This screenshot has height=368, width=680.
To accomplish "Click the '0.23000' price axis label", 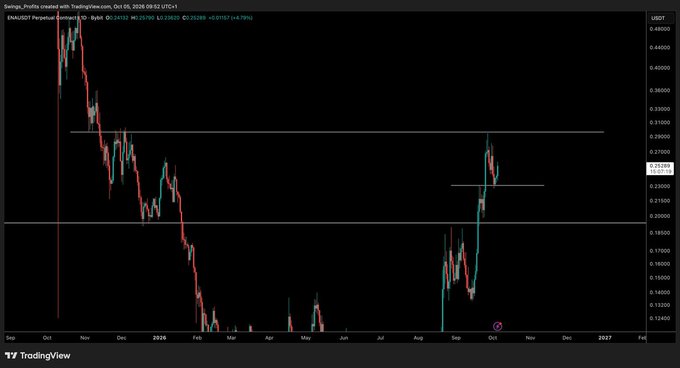I will pos(660,186).
